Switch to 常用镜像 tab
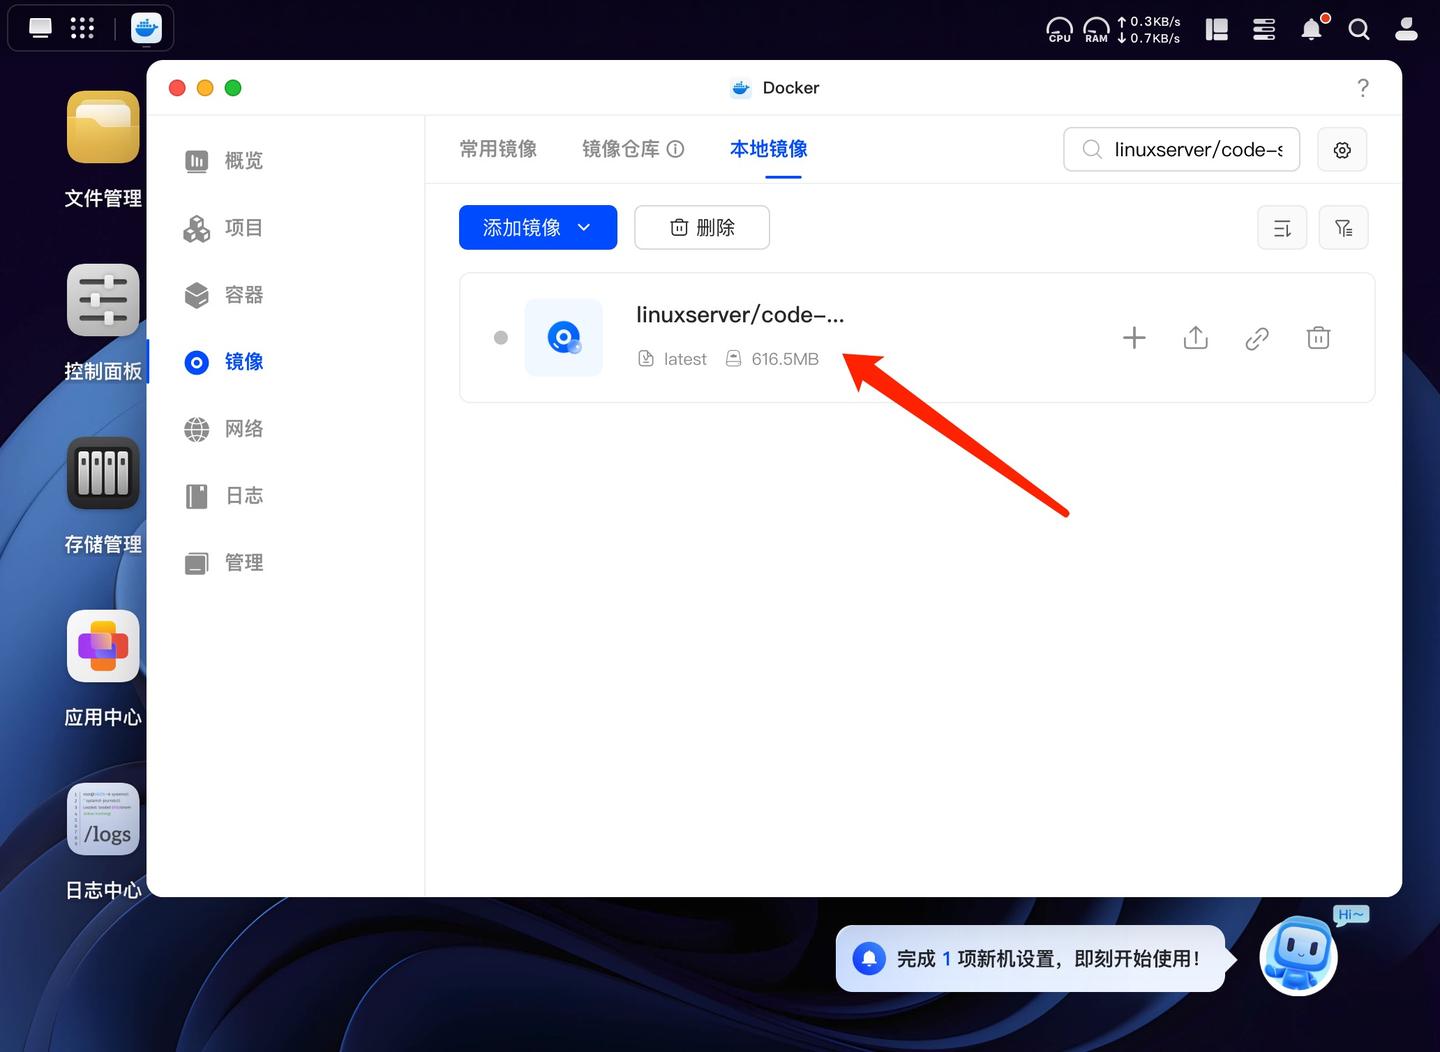This screenshot has width=1440, height=1052. pyautogui.click(x=498, y=149)
